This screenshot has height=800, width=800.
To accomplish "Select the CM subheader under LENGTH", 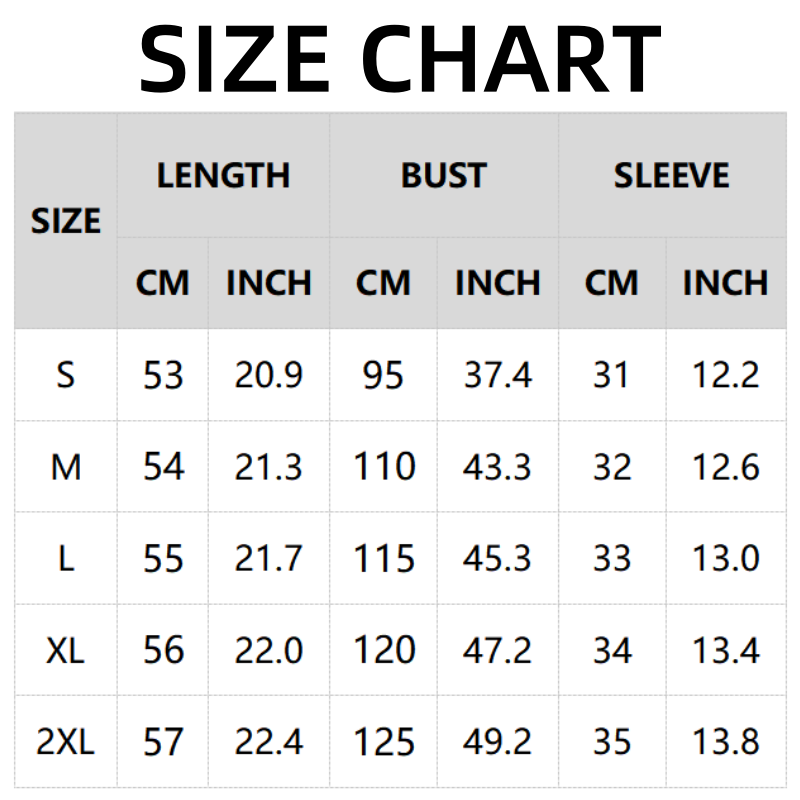I will point(162,283).
